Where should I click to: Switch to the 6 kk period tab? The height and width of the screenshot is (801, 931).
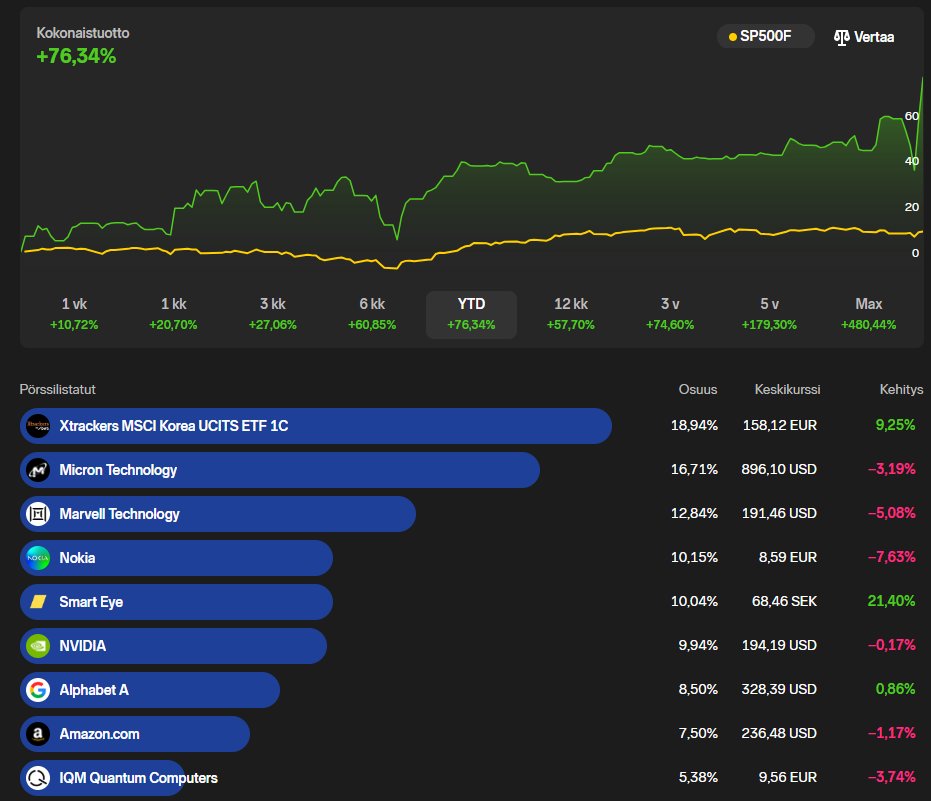click(x=372, y=314)
